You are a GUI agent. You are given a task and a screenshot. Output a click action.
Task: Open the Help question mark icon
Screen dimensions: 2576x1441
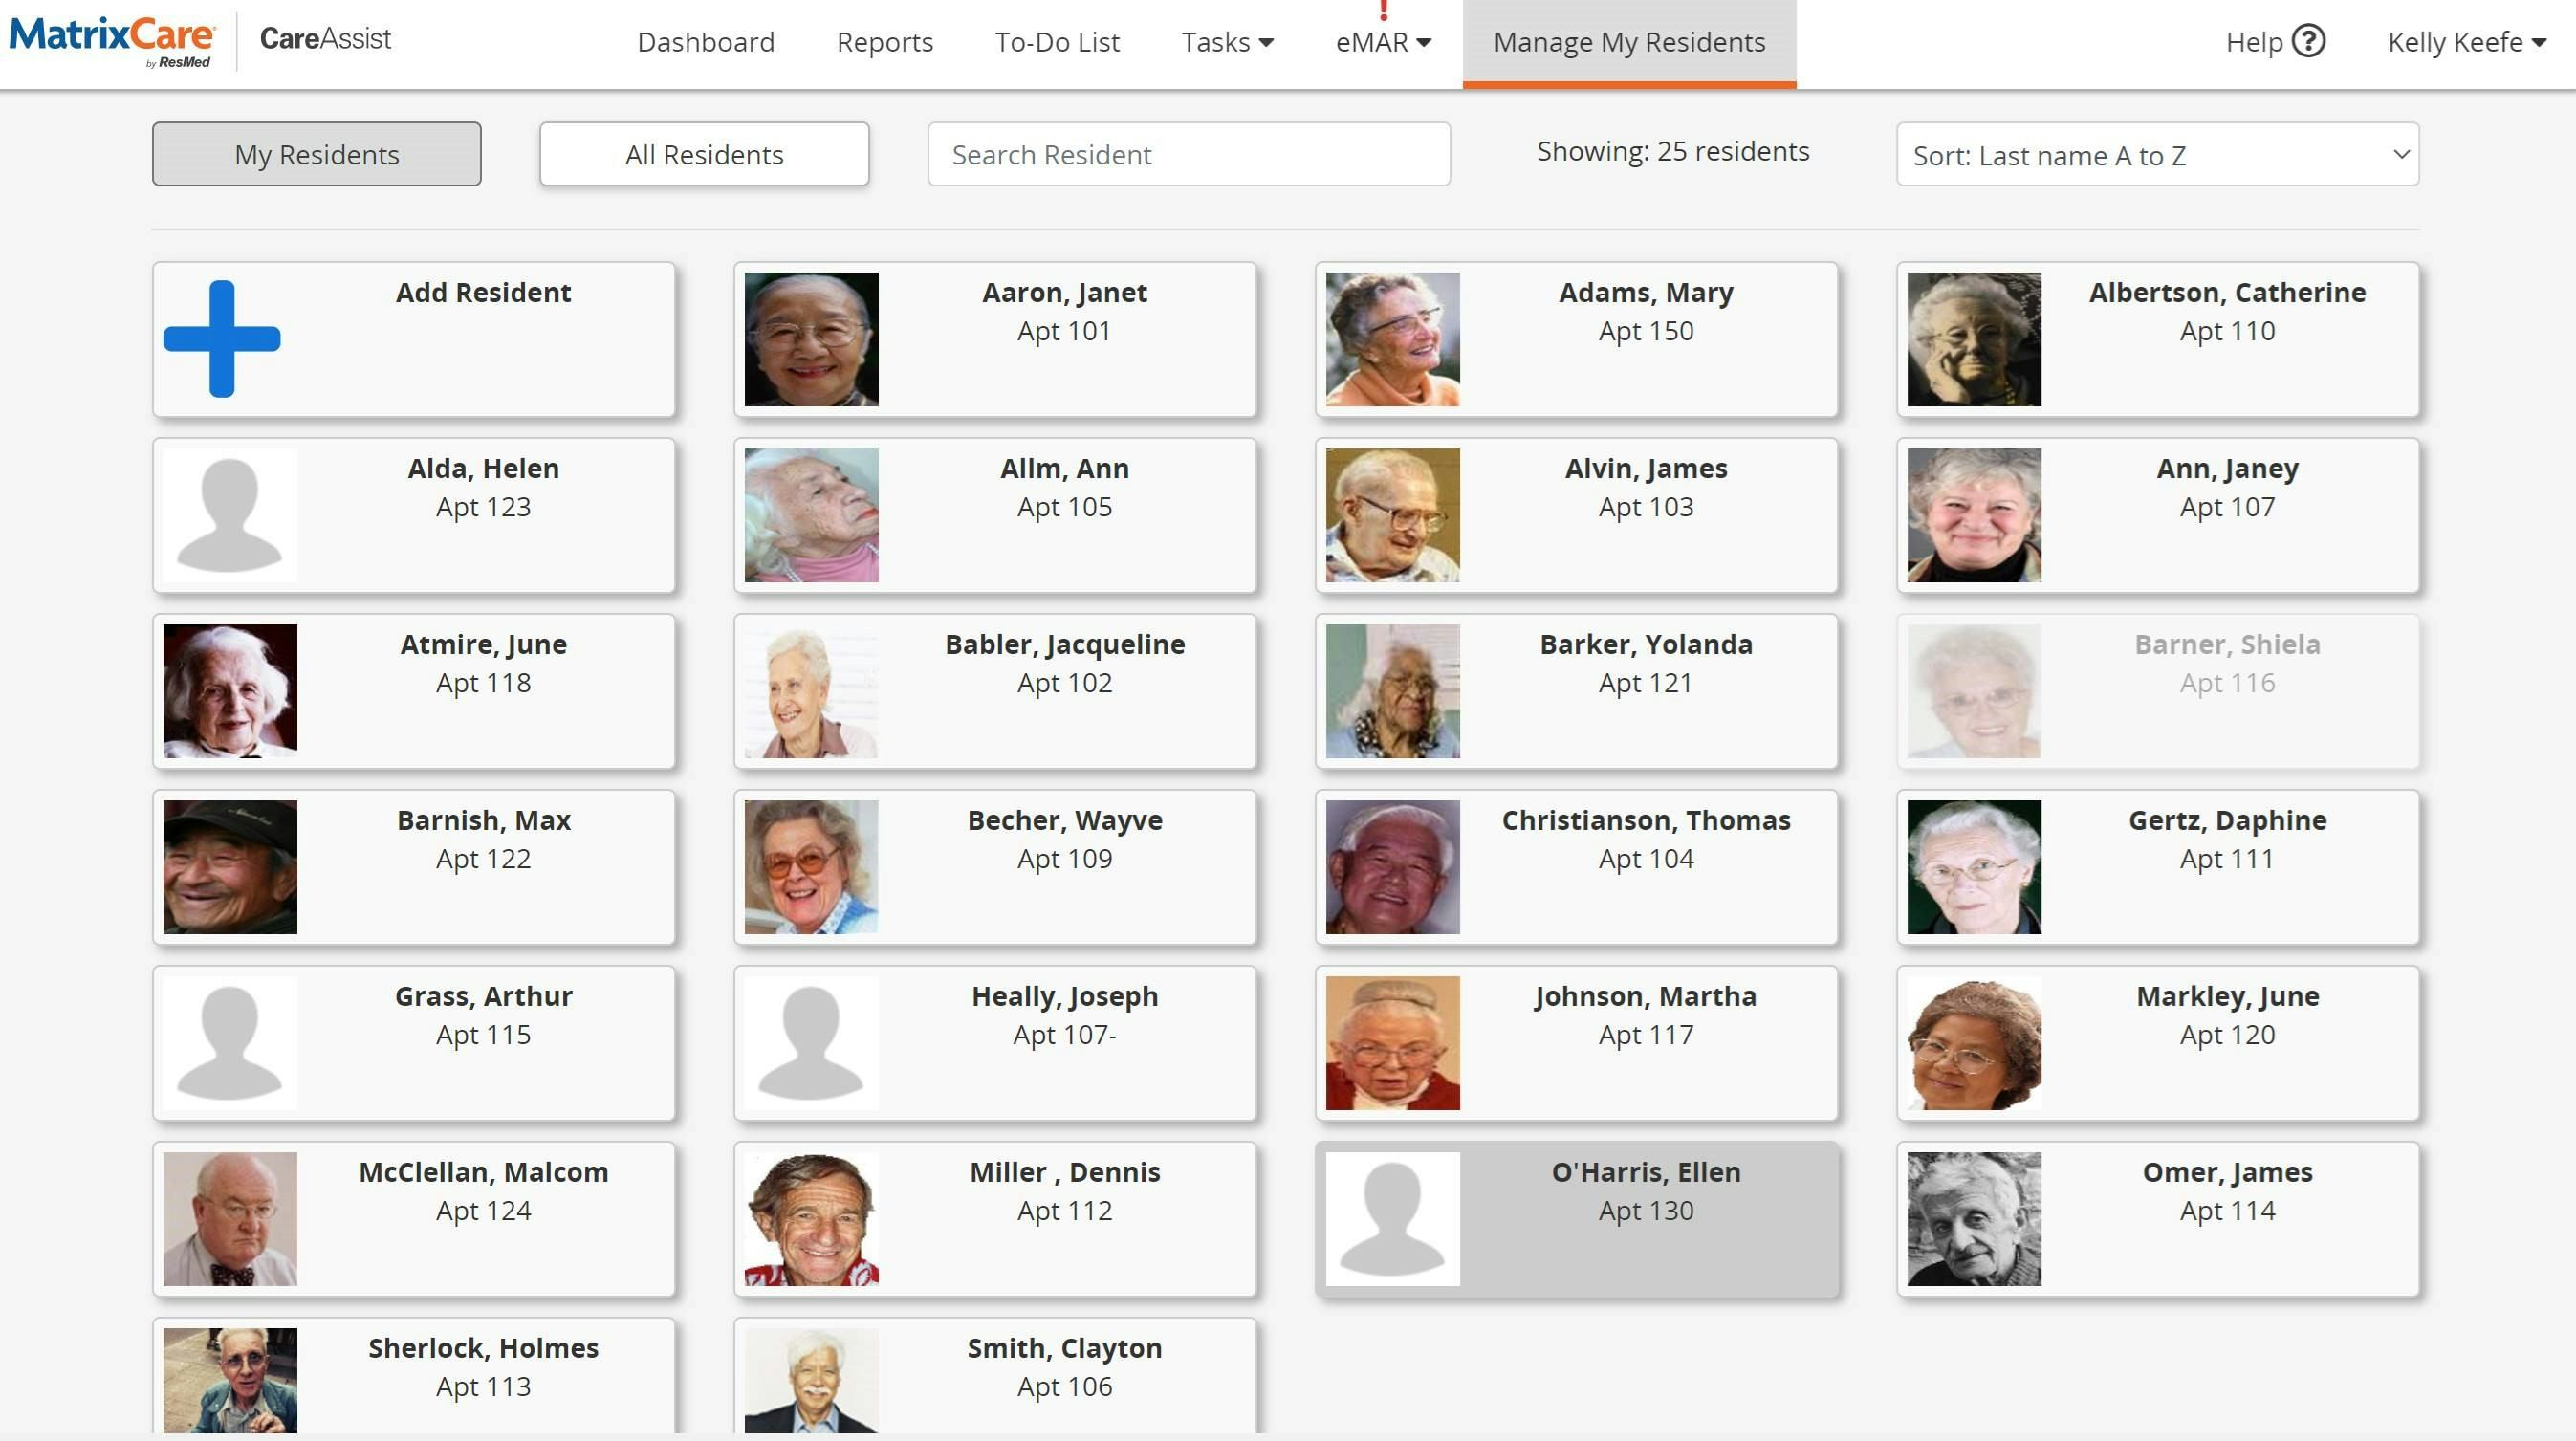pos(2312,41)
